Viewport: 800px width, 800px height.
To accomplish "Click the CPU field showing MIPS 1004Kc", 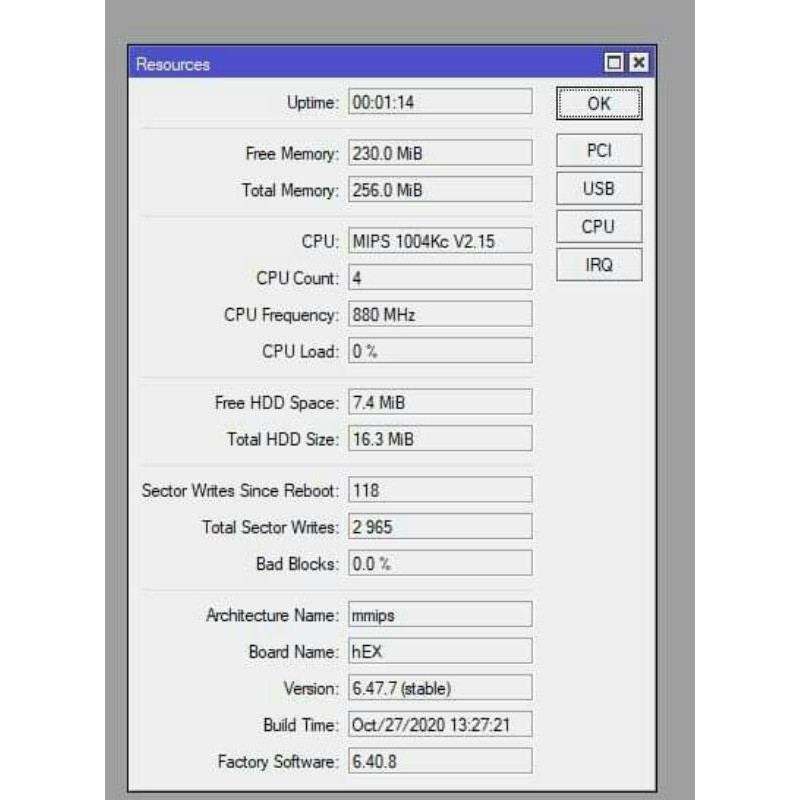I will (x=438, y=240).
